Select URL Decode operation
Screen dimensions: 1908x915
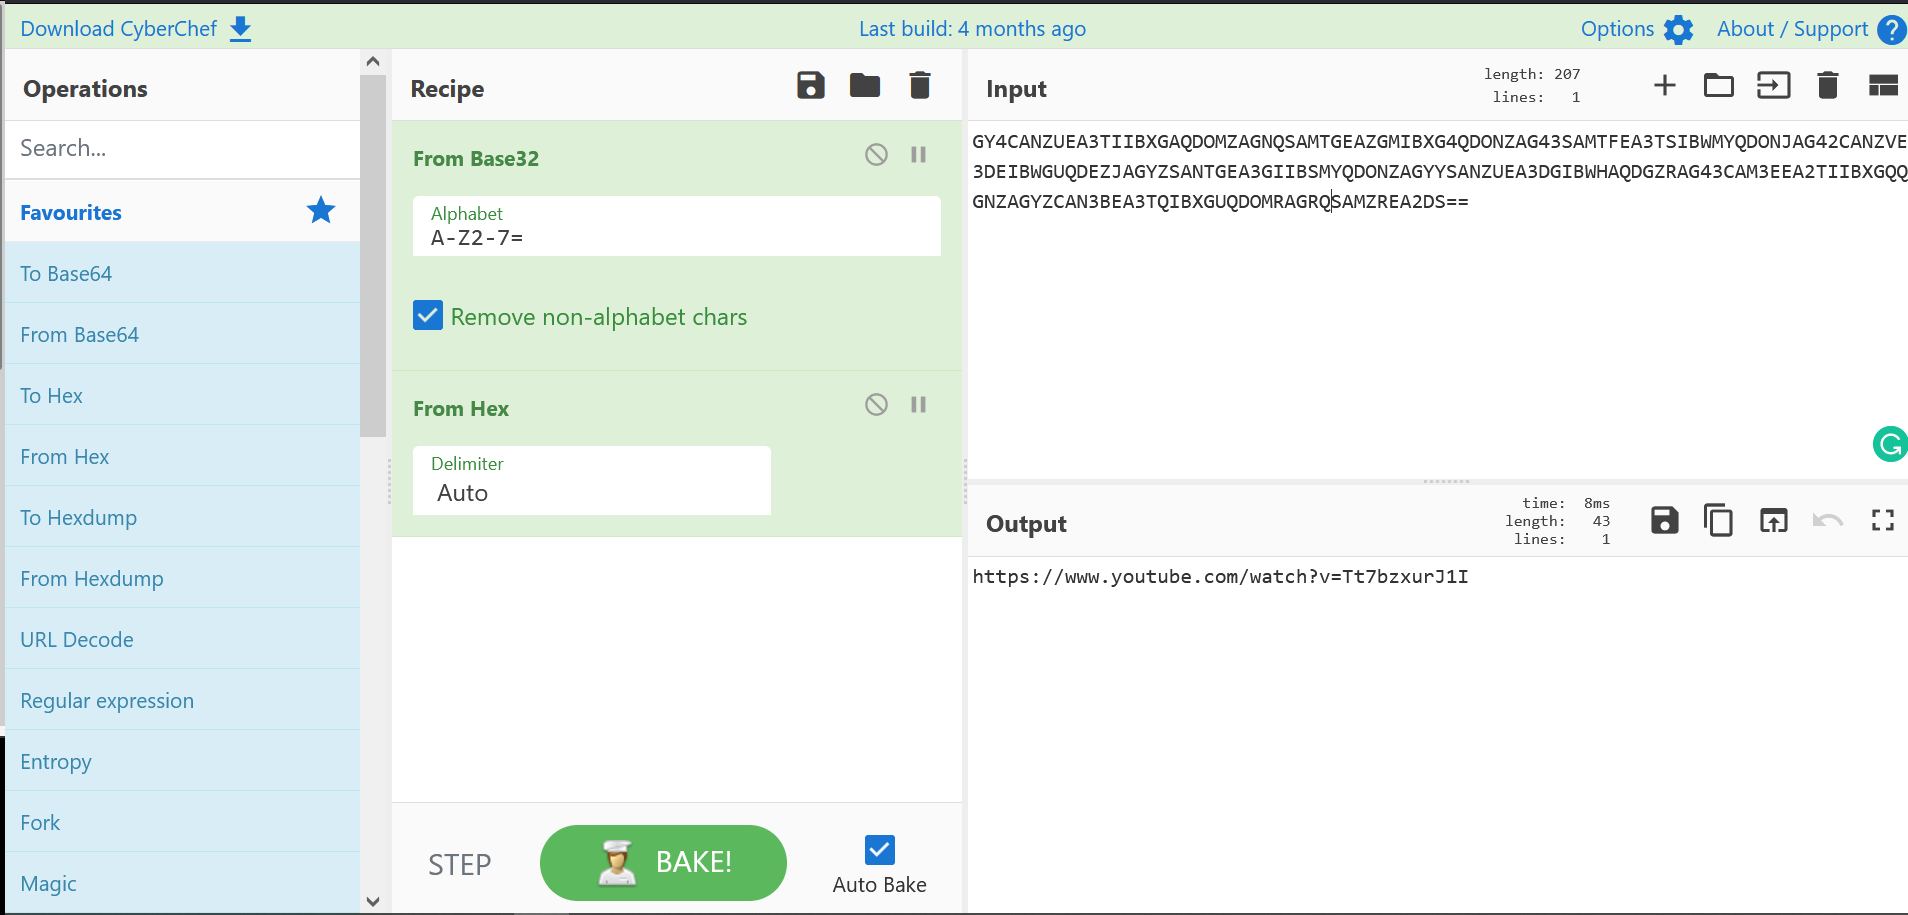pyautogui.click(x=182, y=639)
